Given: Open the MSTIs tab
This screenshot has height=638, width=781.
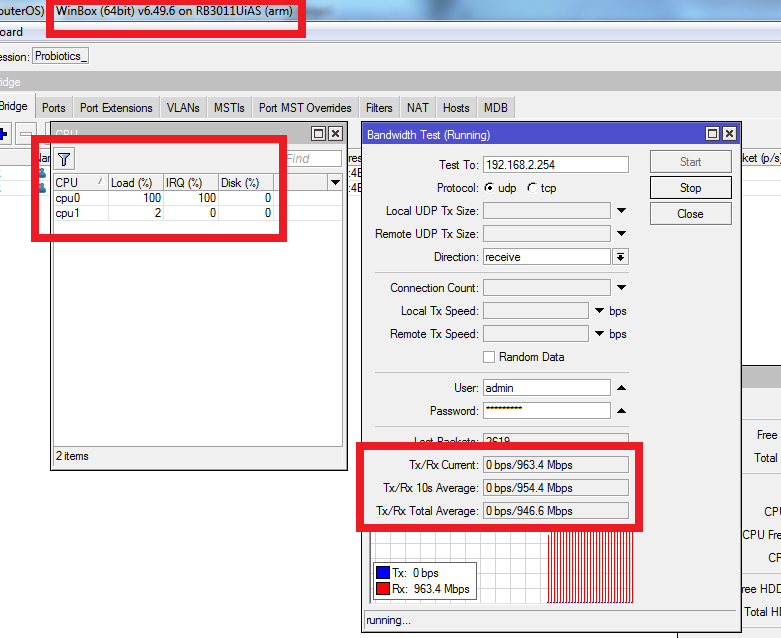Looking at the screenshot, I should 229,108.
